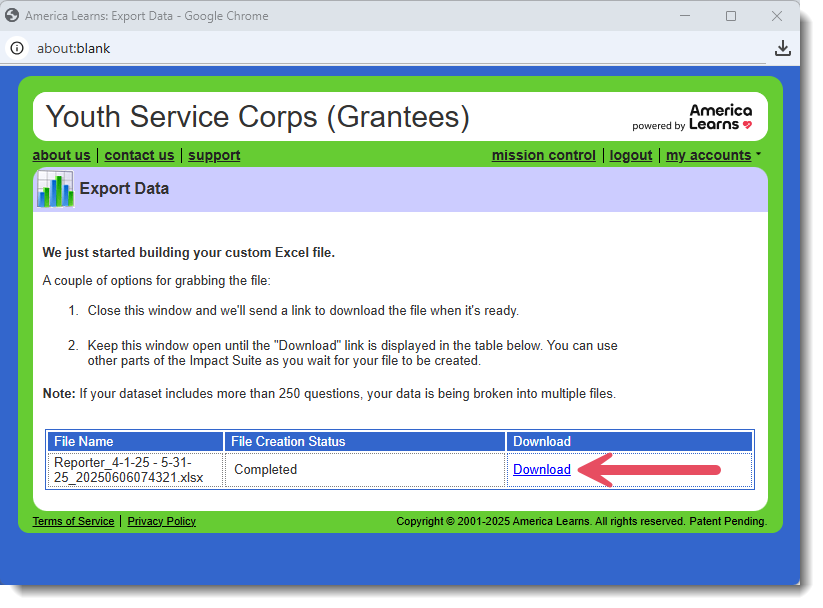The width and height of the screenshot is (823, 608).
Task: Click the Download link for the Reporter file
Action: 541,469
